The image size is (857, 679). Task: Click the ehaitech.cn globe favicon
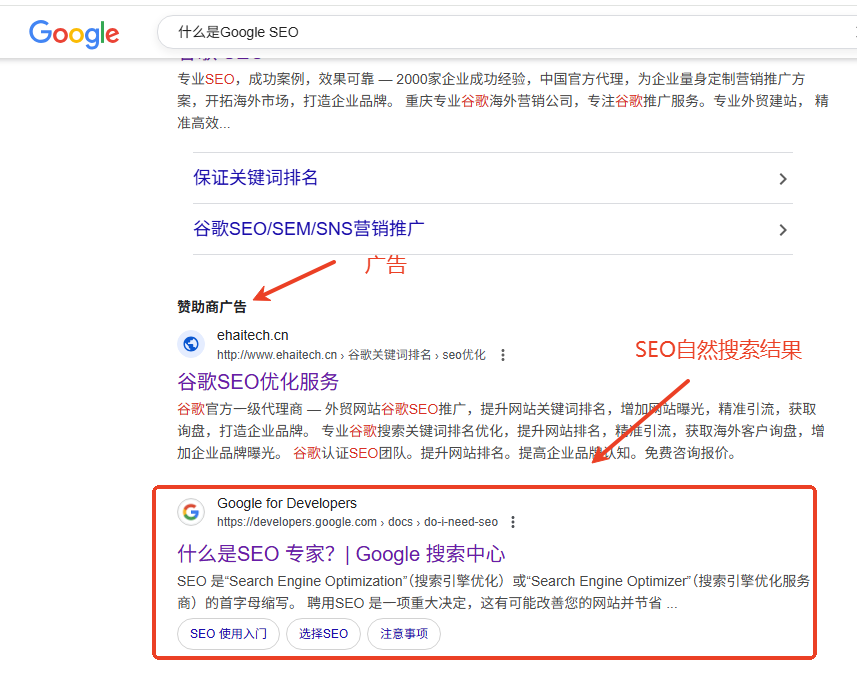pyautogui.click(x=191, y=344)
